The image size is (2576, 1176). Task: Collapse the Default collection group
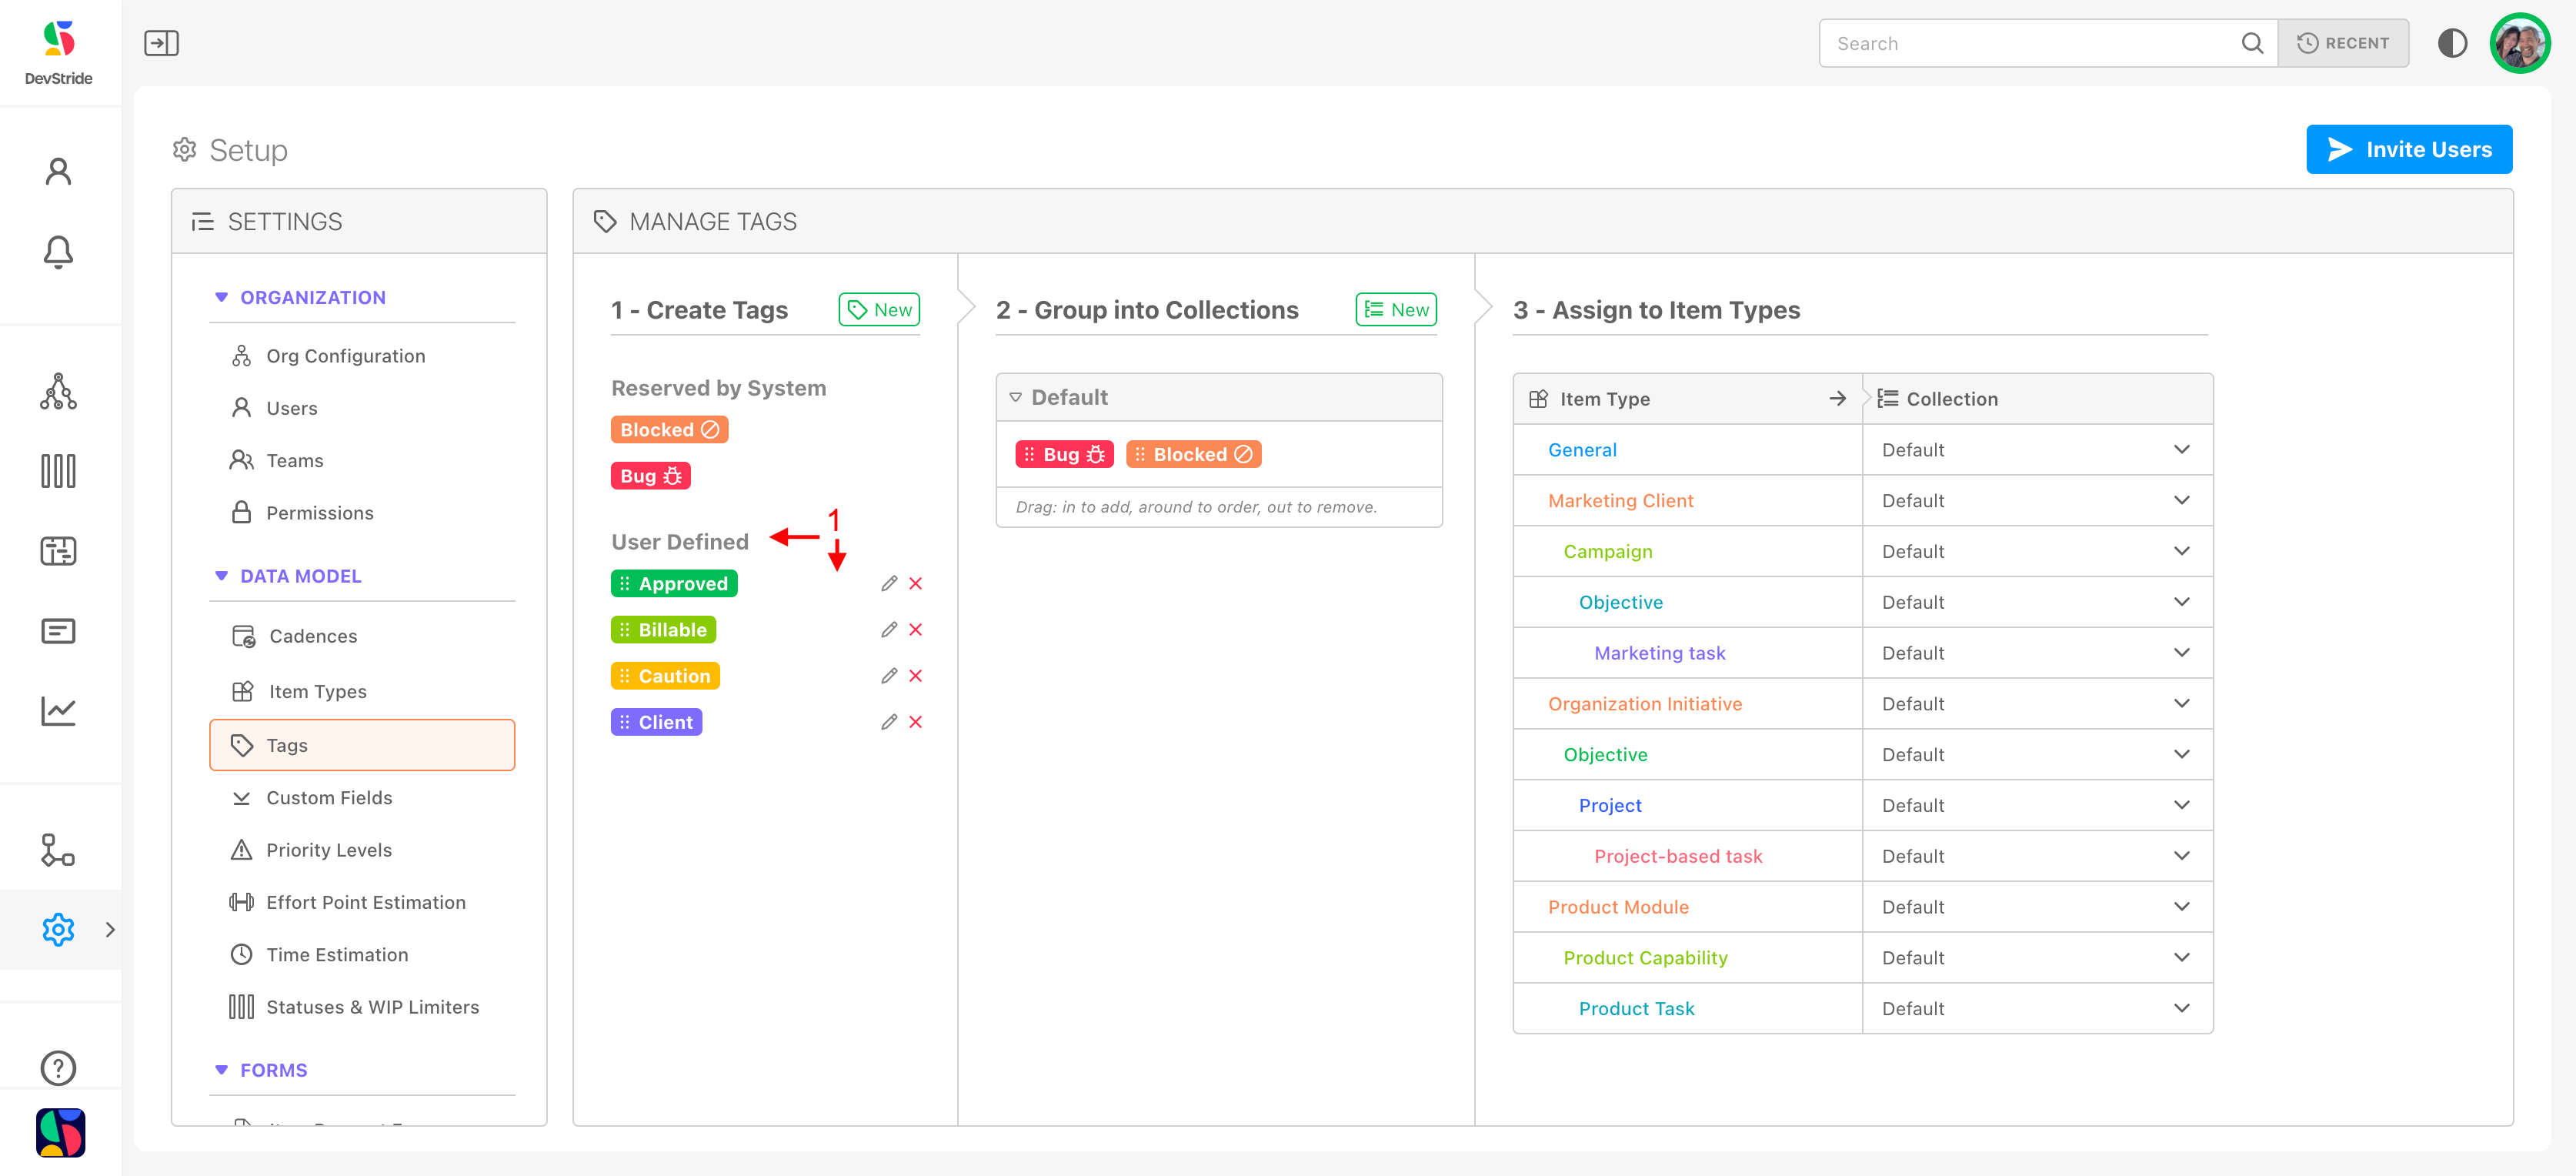[x=1015, y=397]
